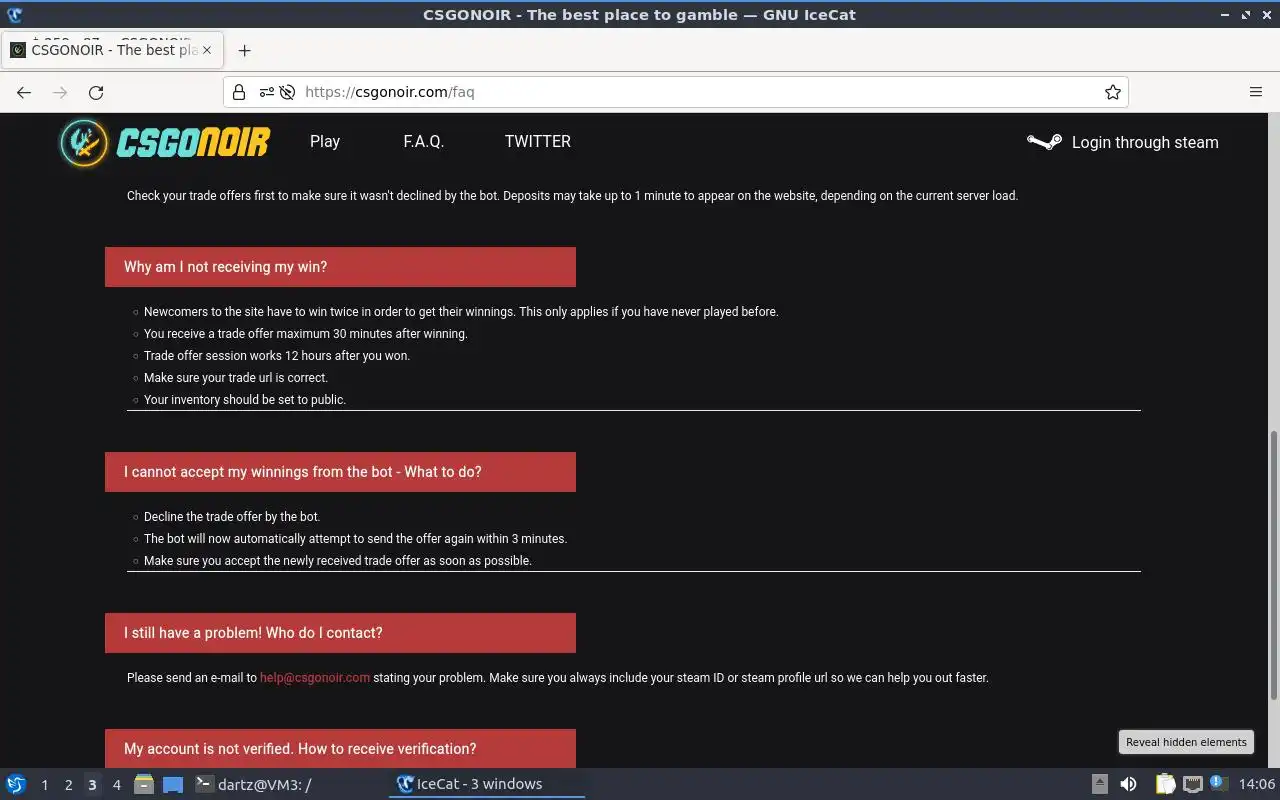Viewport: 1280px width, 800px height.
Task: Click the notification tray icon
Action: click(1218, 783)
